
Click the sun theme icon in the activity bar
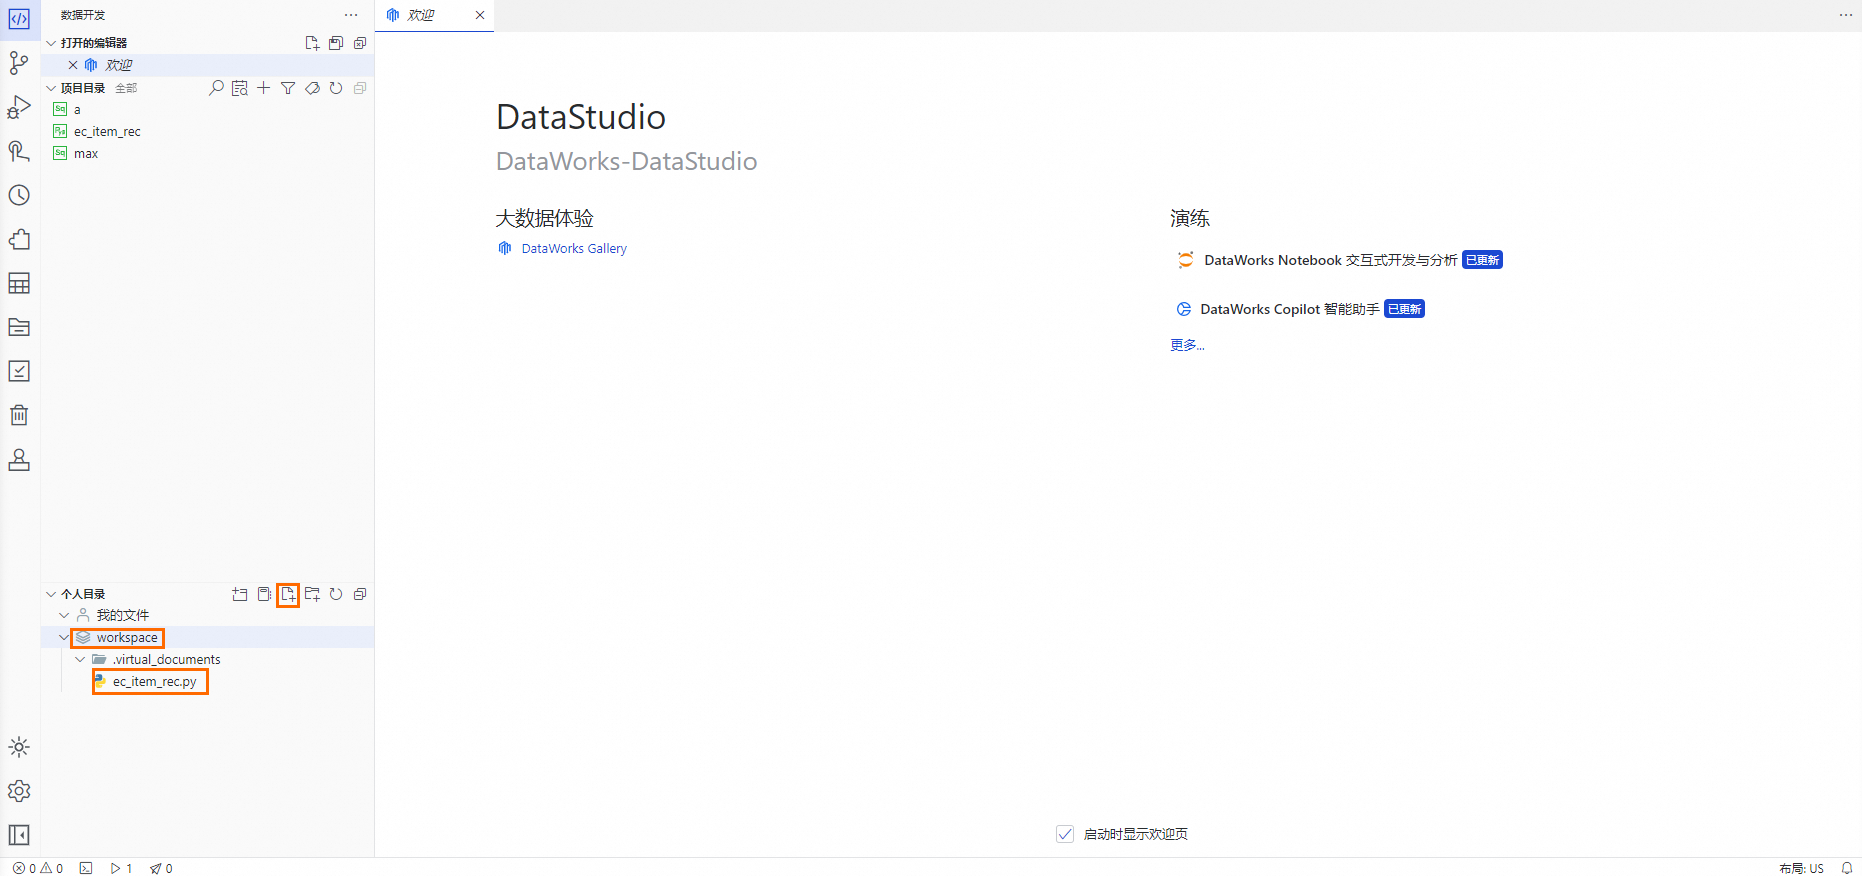[x=19, y=747]
